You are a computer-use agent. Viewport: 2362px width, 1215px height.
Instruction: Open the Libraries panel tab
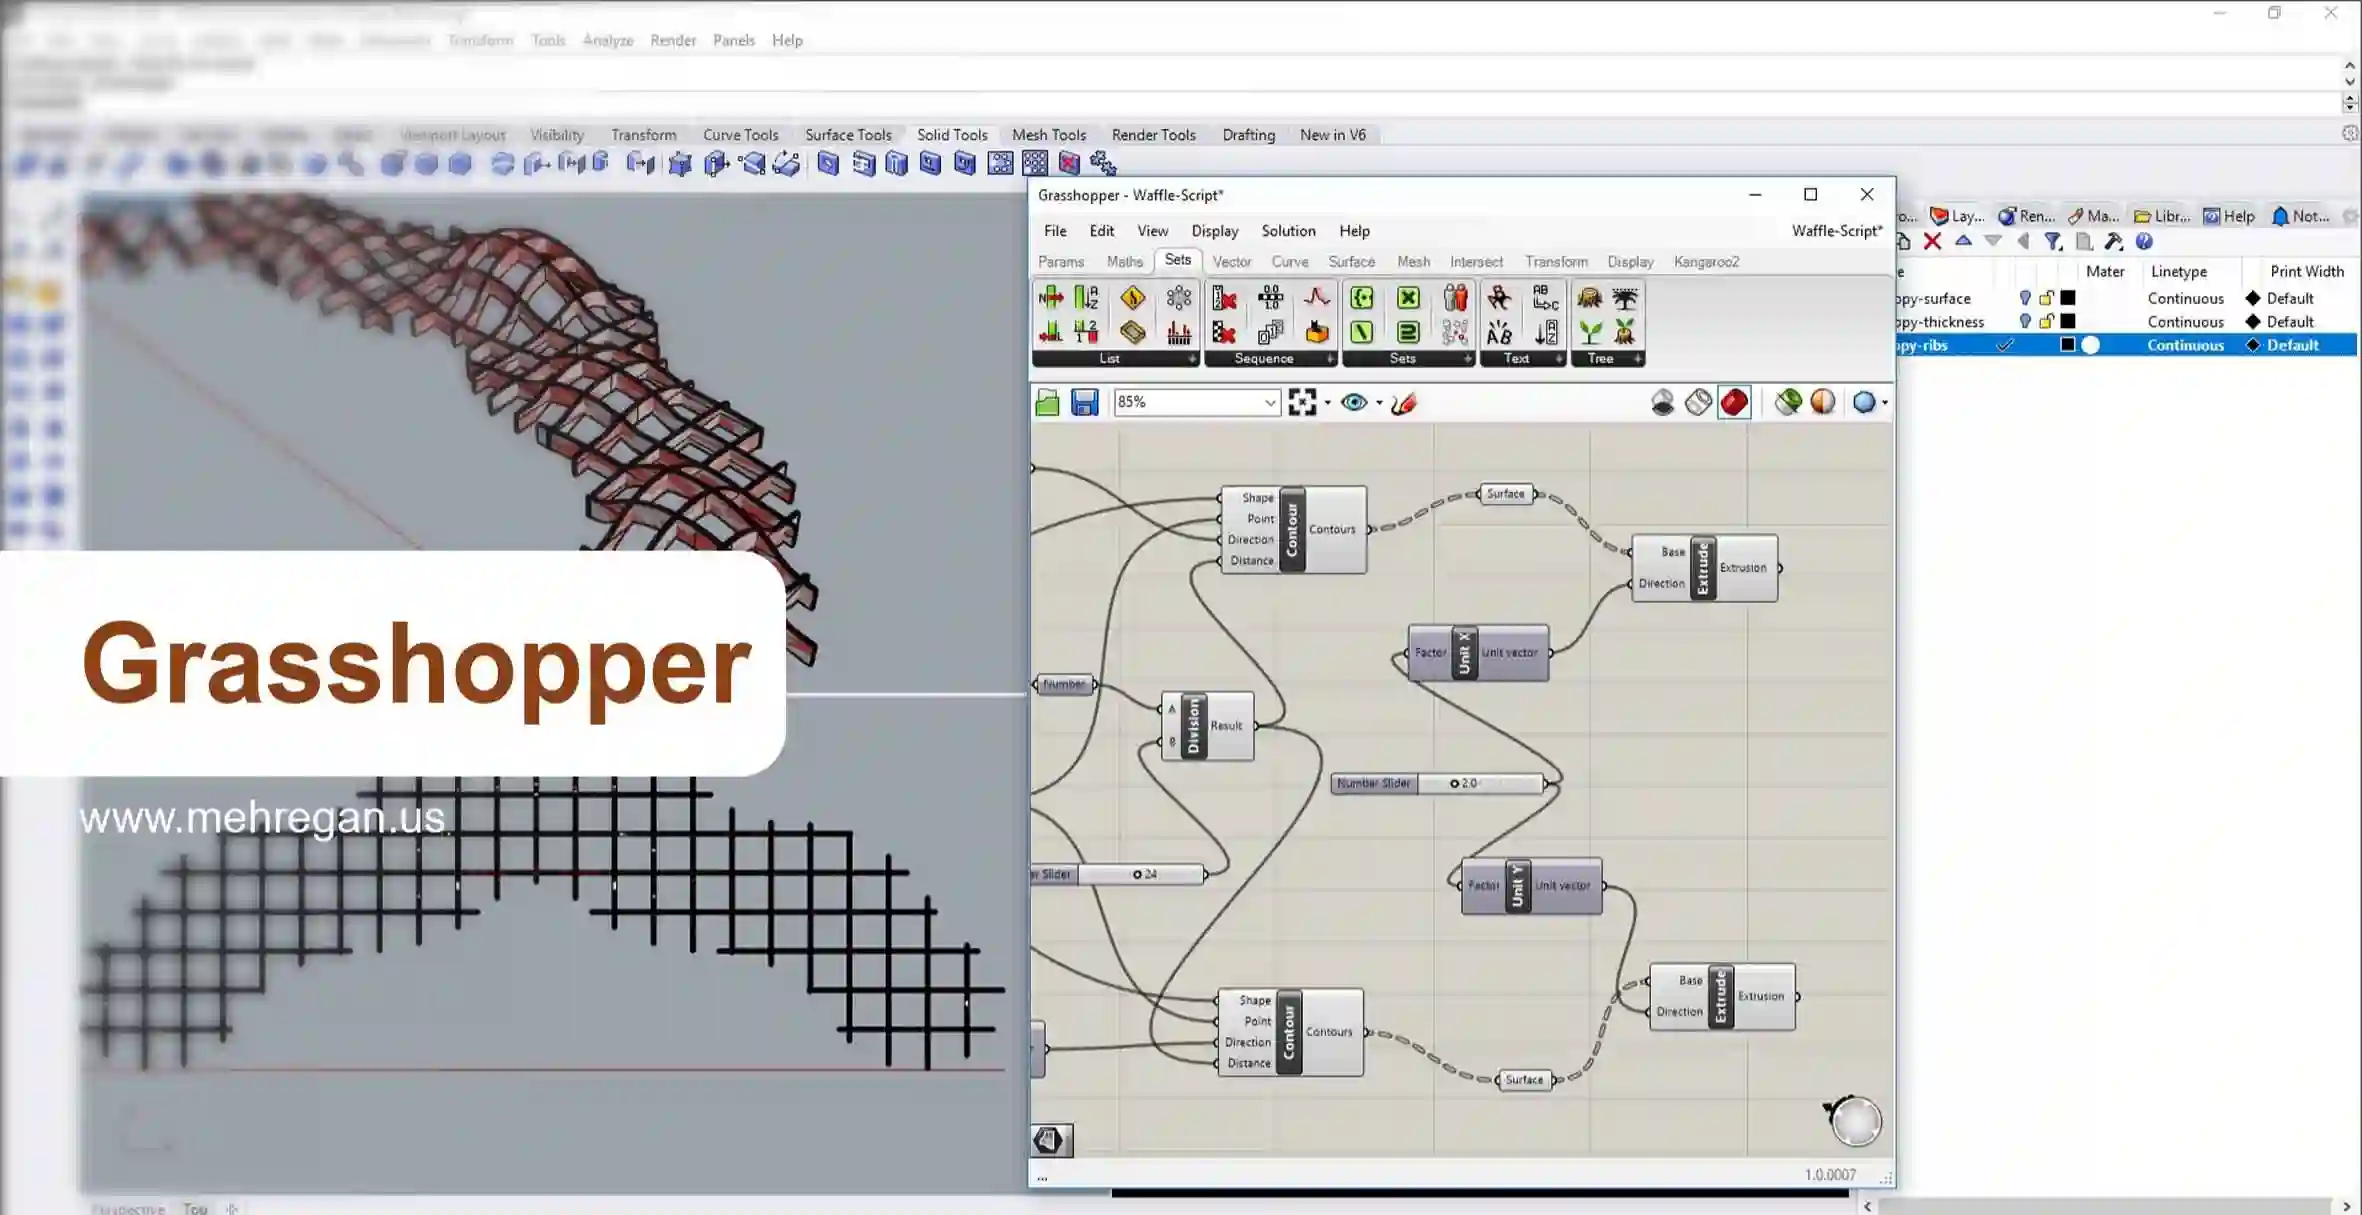click(x=2162, y=216)
